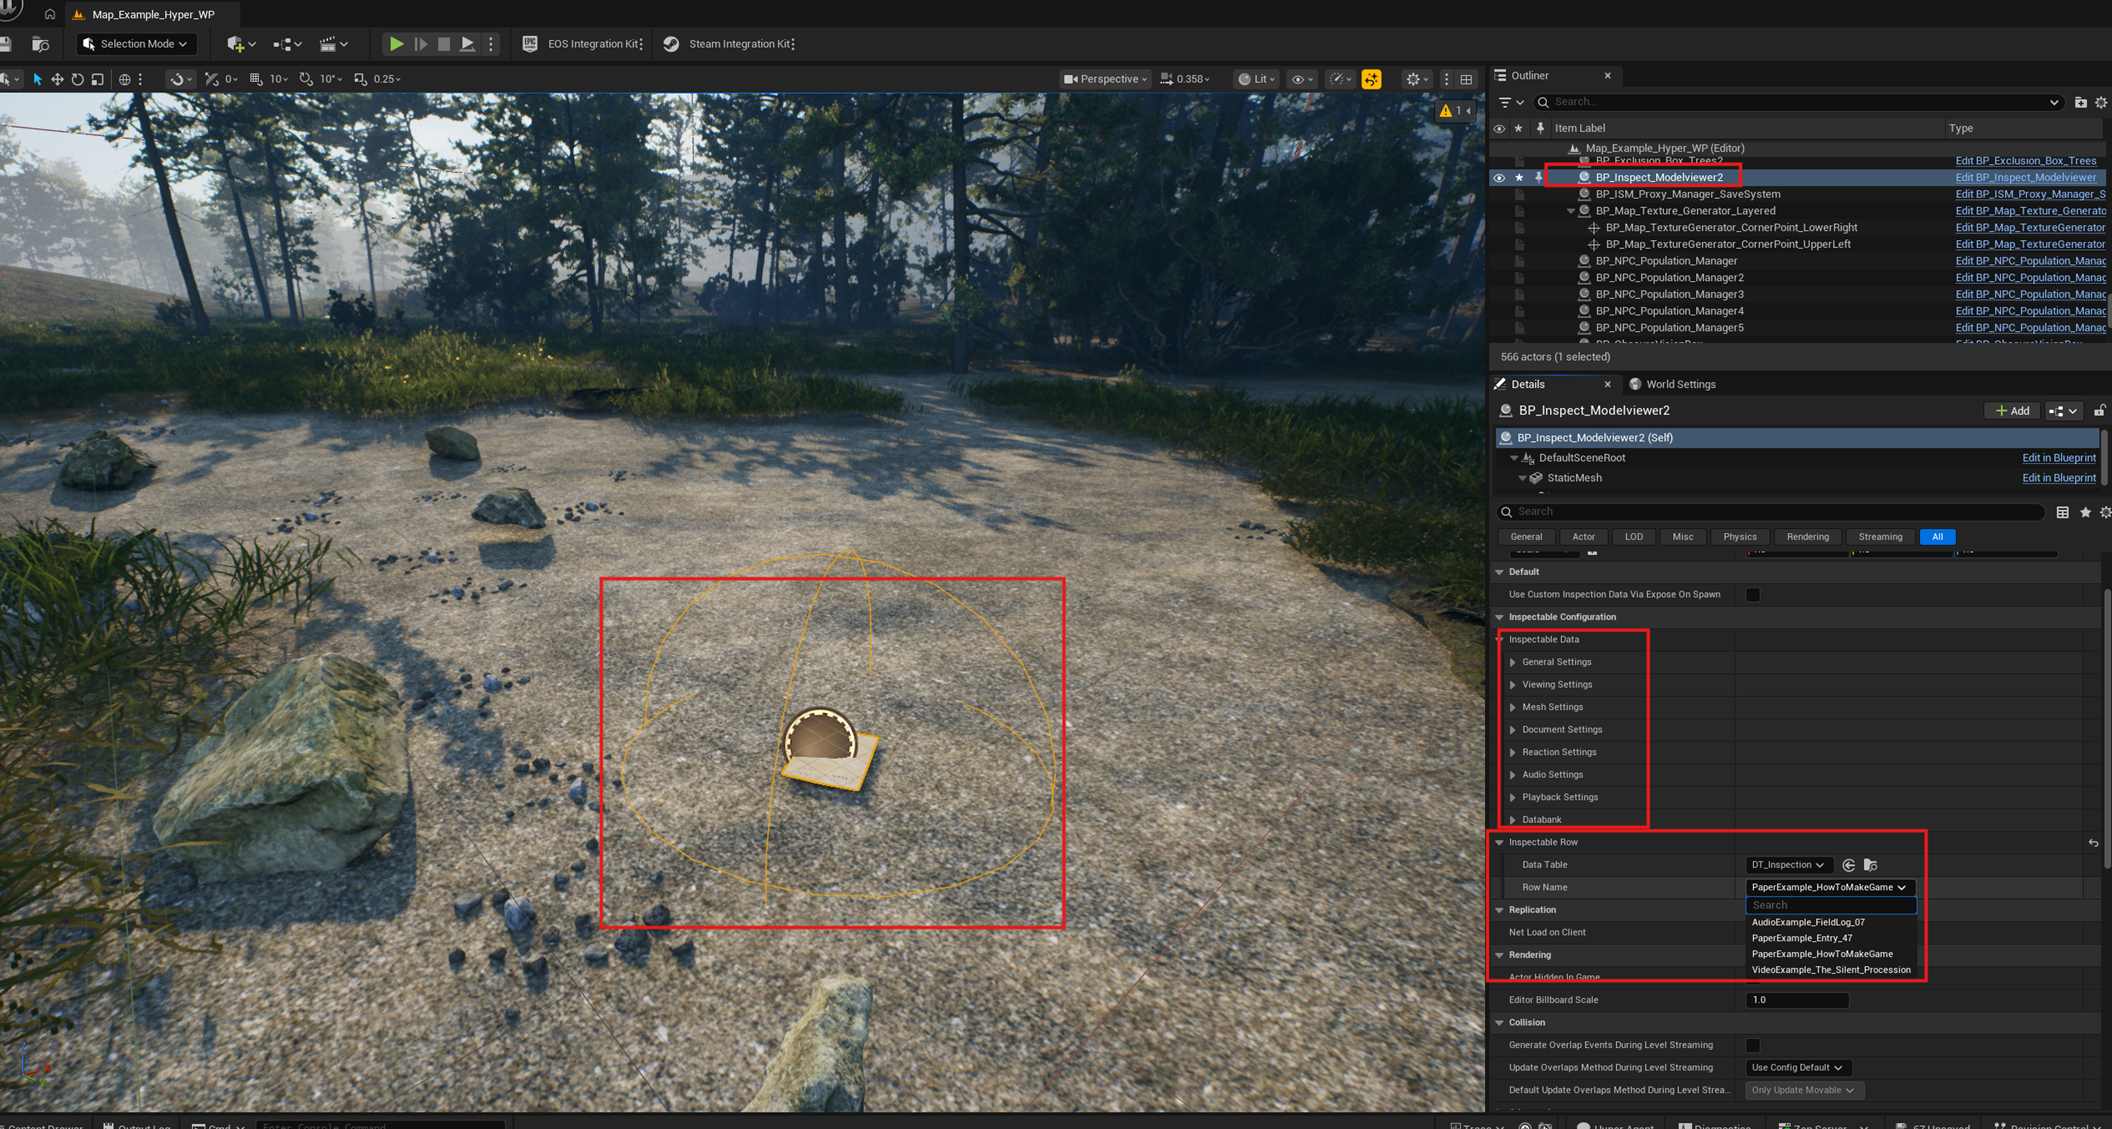Image resolution: width=2112 pixels, height=1129 pixels.
Task: Toggle pin on BP_Inspect_Modelviewer2 row
Action: click(1539, 177)
